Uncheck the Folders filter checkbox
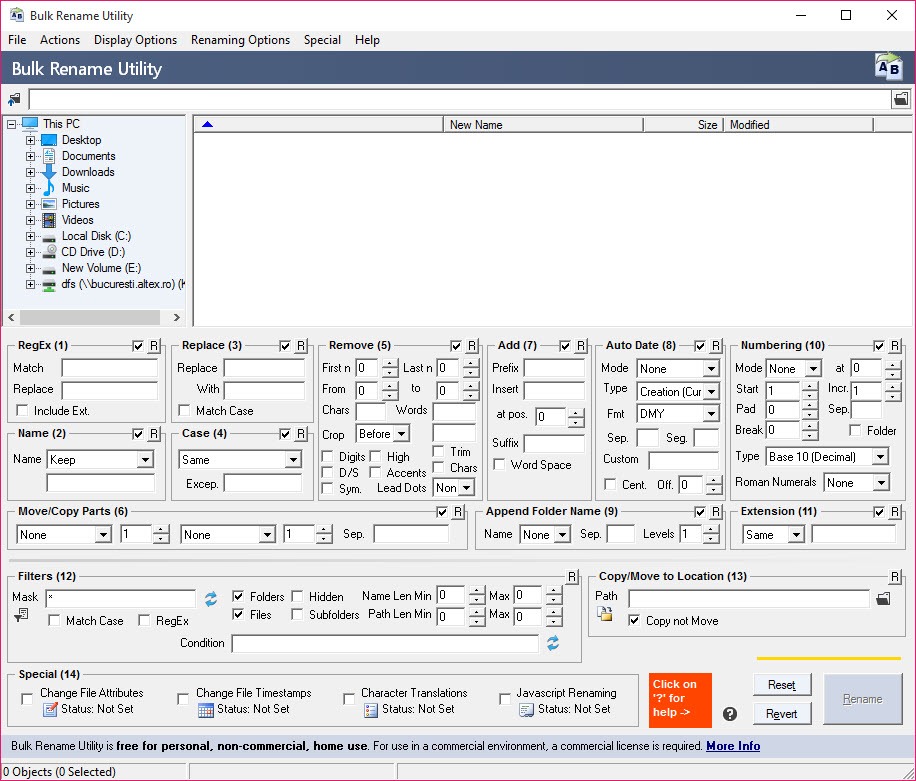The height and width of the screenshot is (781, 916). (x=238, y=596)
